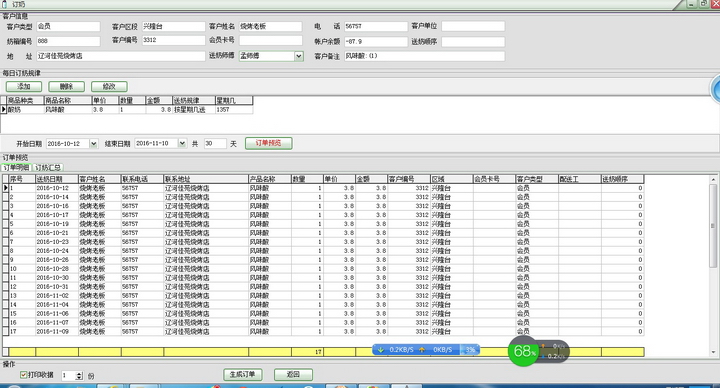Click the empty 会员卡号 input field

(x=270, y=40)
